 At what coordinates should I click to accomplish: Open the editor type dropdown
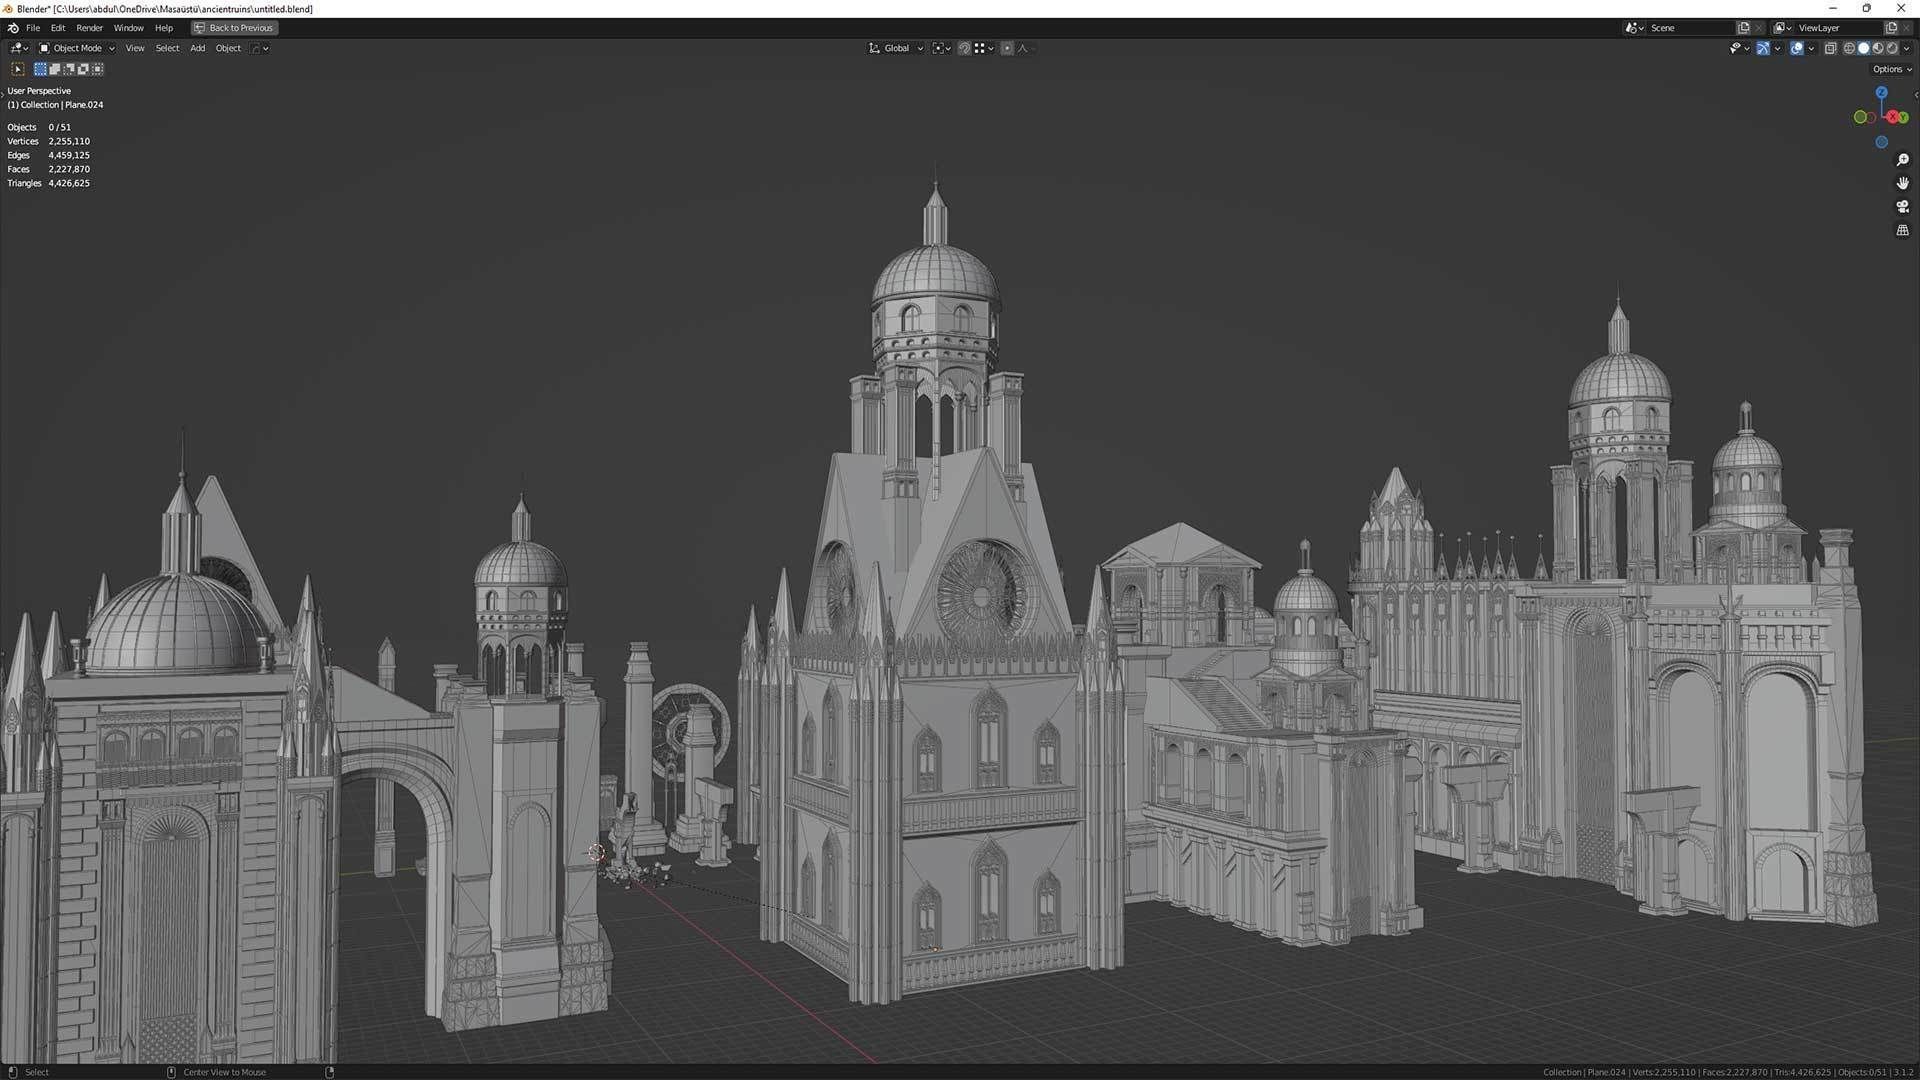point(19,48)
